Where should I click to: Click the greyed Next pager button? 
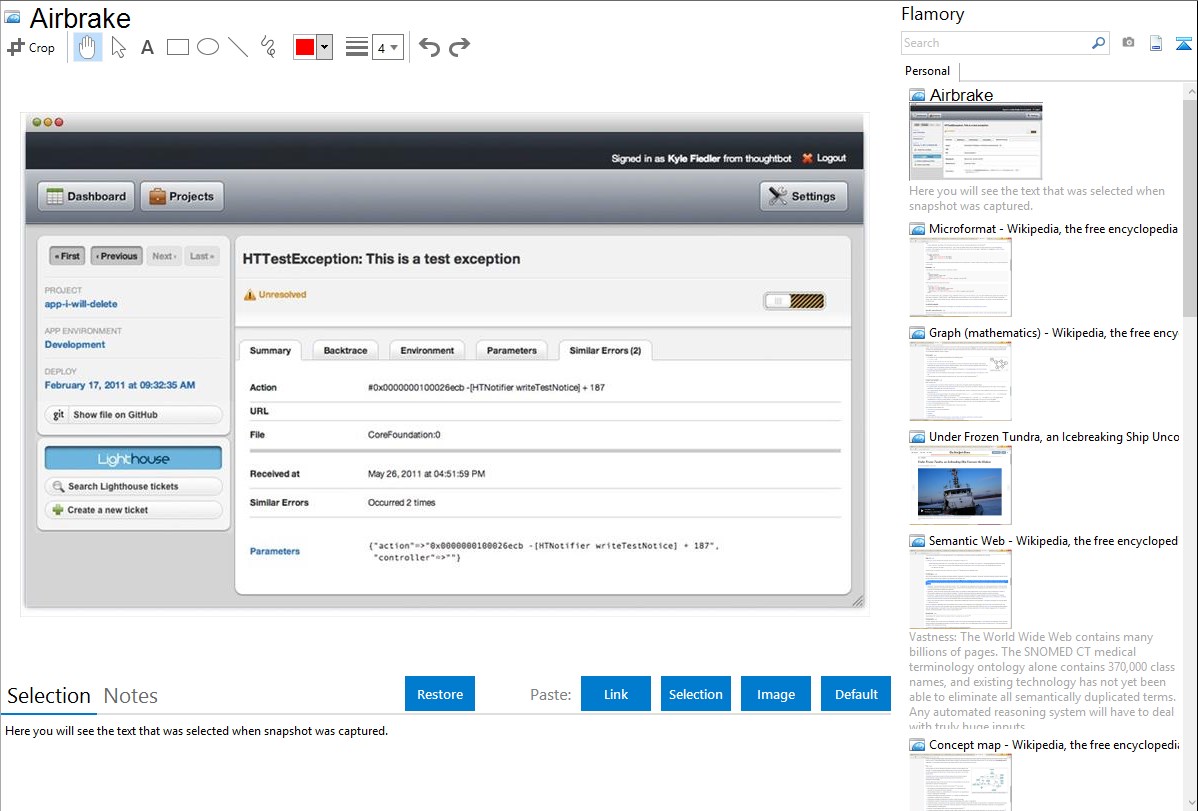(x=164, y=256)
